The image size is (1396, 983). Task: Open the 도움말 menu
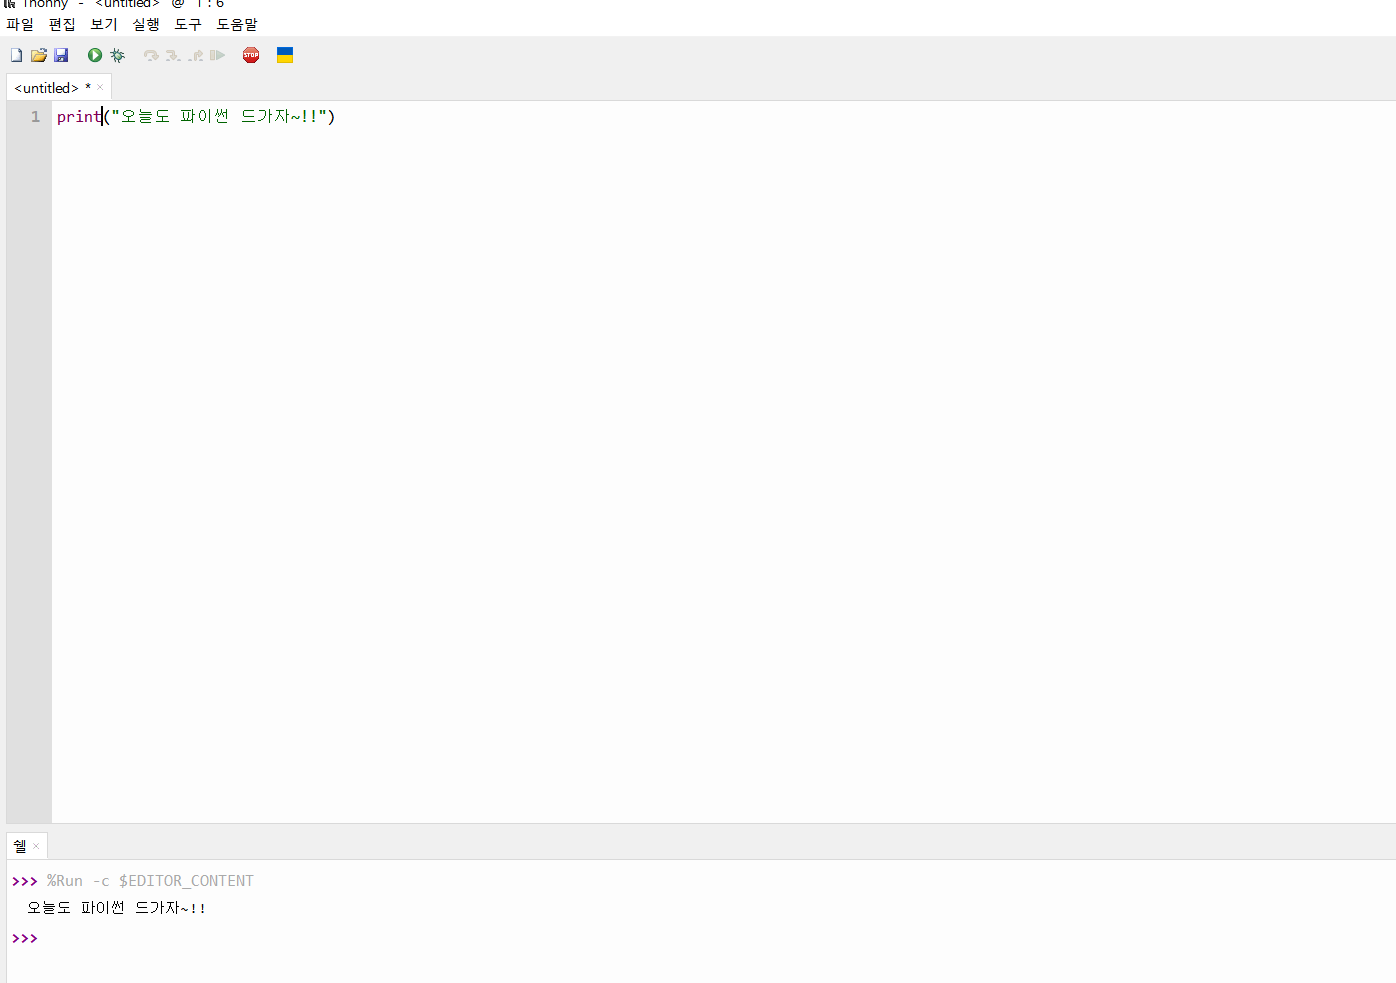point(237,24)
